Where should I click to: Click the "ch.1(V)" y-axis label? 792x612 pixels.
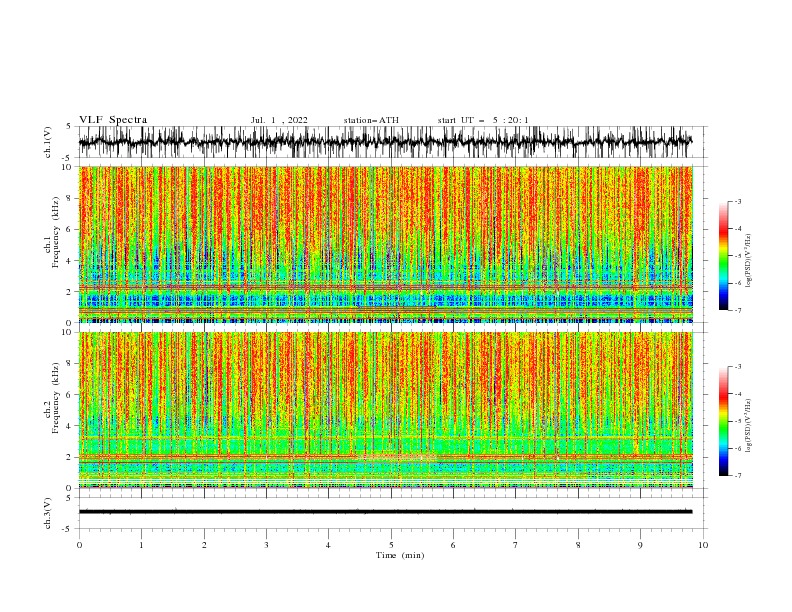[x=48, y=142]
